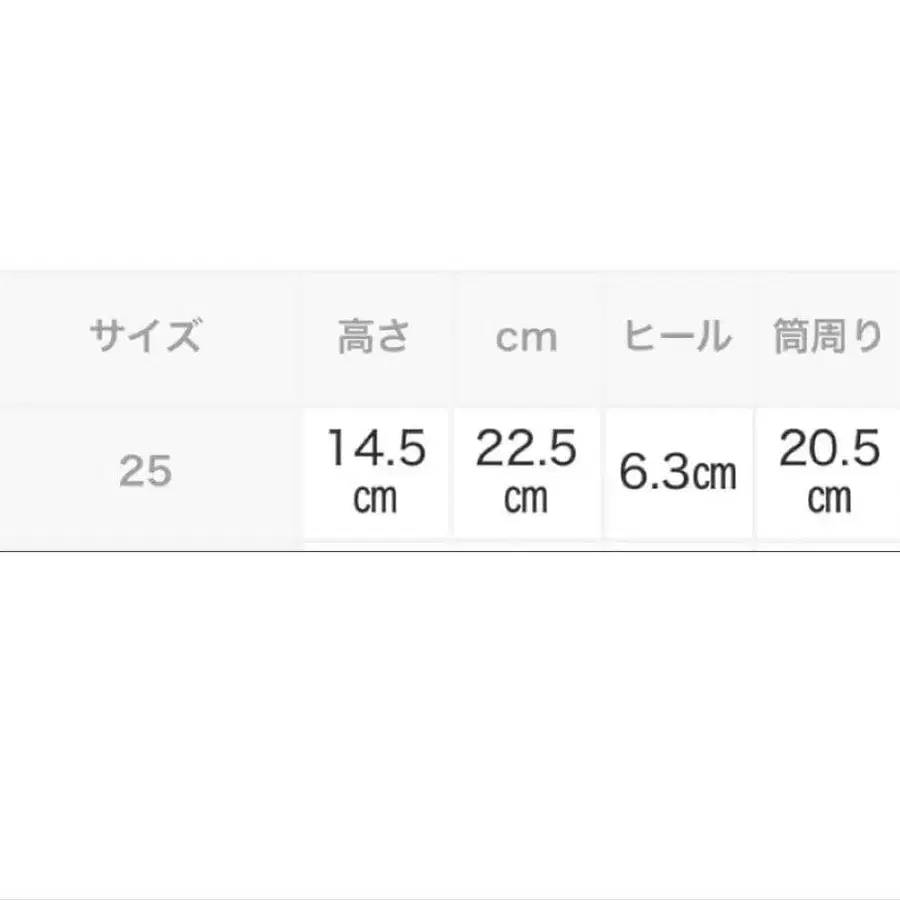This screenshot has height=900, width=900.
Task: Select the 6.3cm heel cell
Action: 678,472
